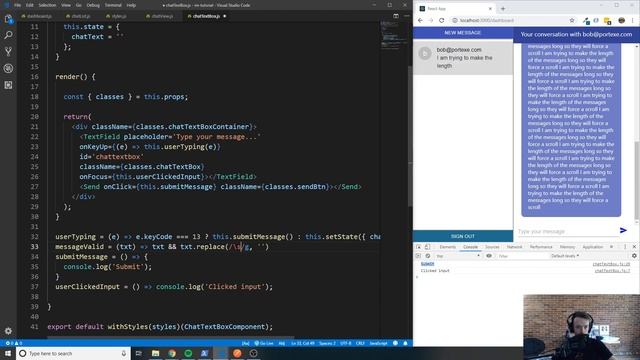Screen dimensions: 640x360
Task: Click the VS Code minimap overview
Action: click(393, 35)
